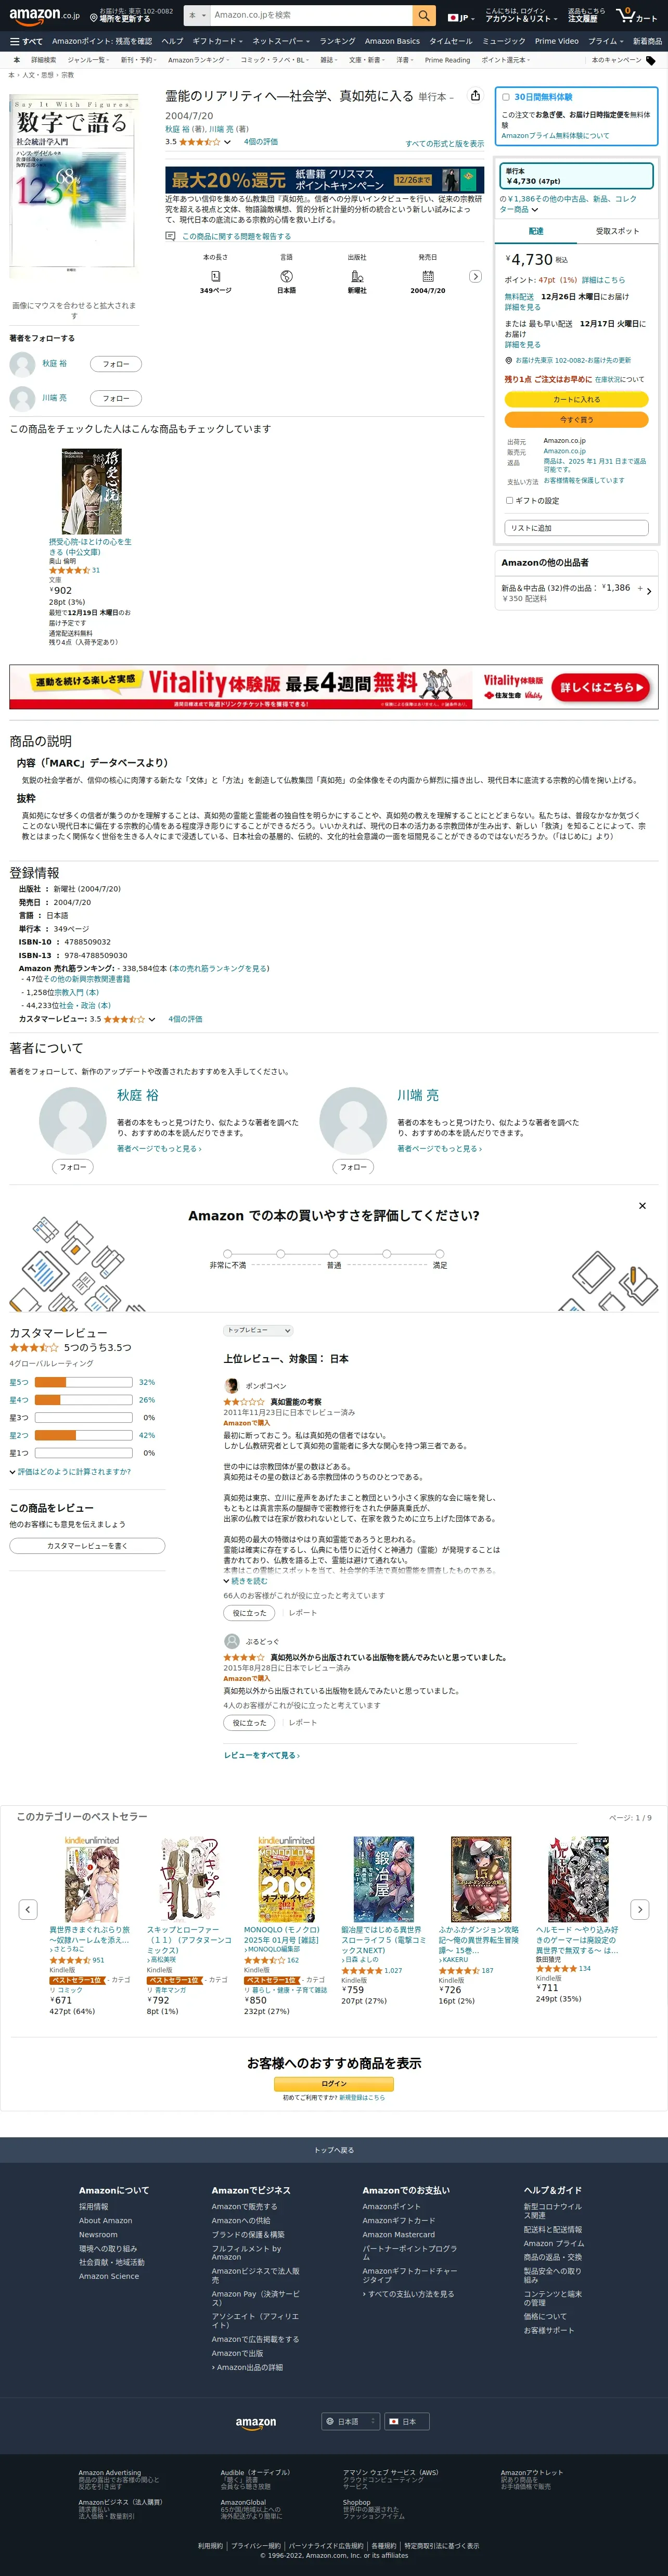Viewport: 668px width, 2576px height.
Task: Click the 言語 globe icon
Action: click(286, 276)
